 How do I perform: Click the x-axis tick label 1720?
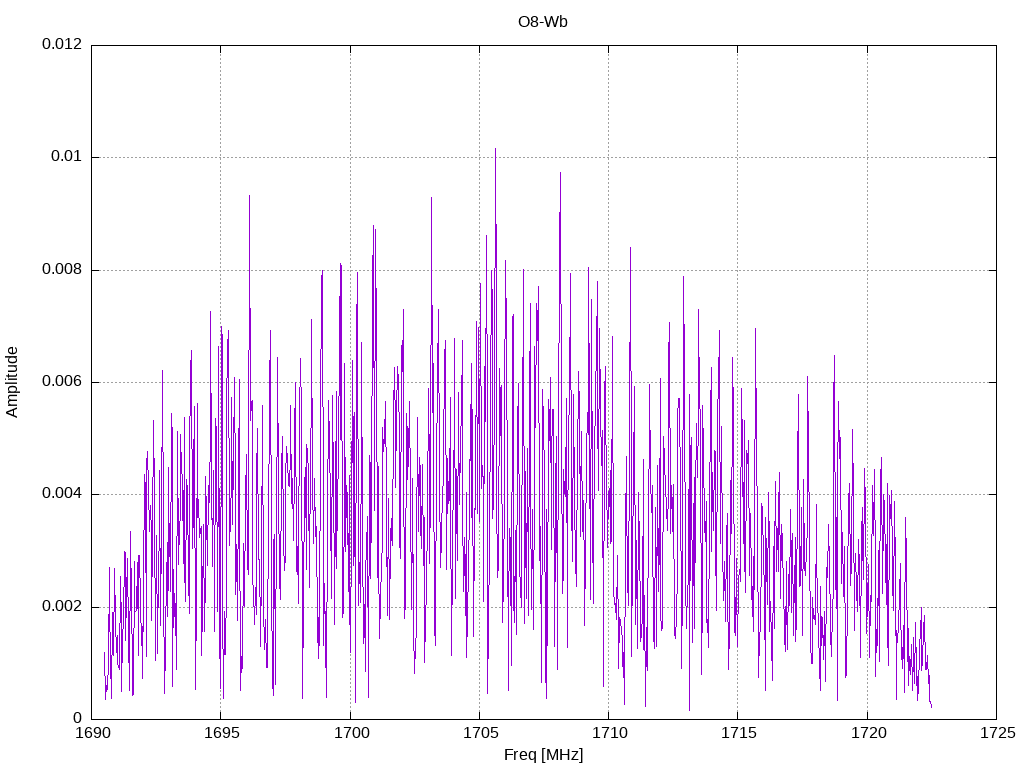pyautogui.click(x=869, y=733)
